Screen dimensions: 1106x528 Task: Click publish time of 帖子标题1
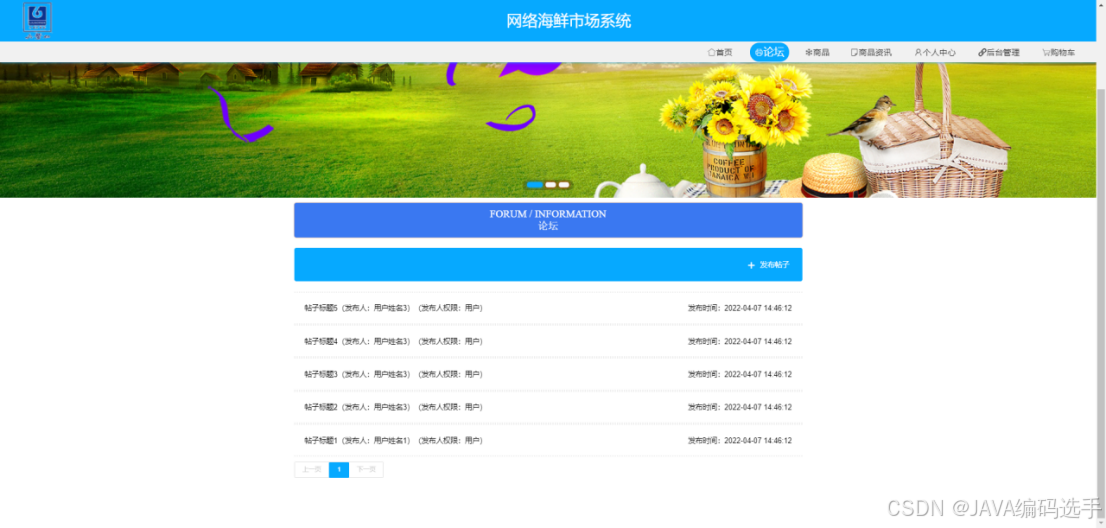point(740,441)
